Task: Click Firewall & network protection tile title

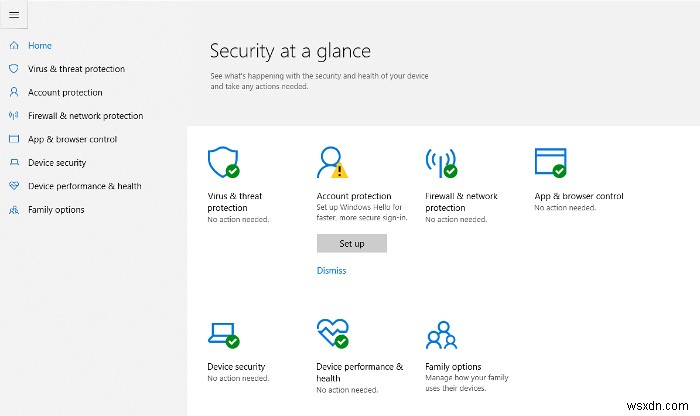Action: (461, 202)
